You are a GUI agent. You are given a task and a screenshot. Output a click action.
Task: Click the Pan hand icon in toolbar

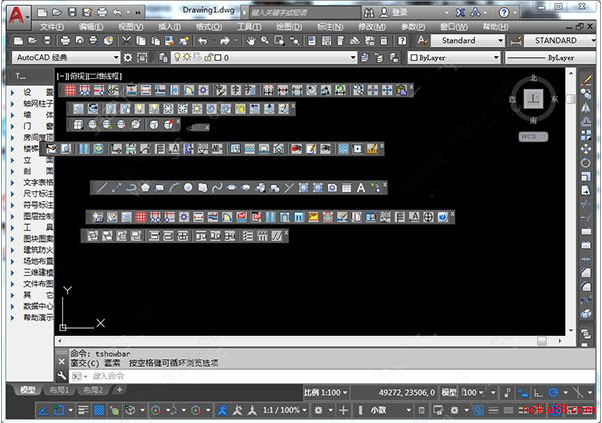tap(249, 41)
